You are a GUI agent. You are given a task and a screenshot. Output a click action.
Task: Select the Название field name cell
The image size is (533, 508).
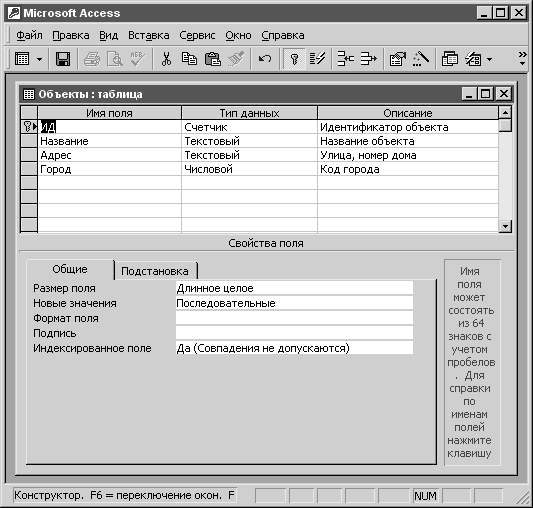pyautogui.click(x=109, y=141)
